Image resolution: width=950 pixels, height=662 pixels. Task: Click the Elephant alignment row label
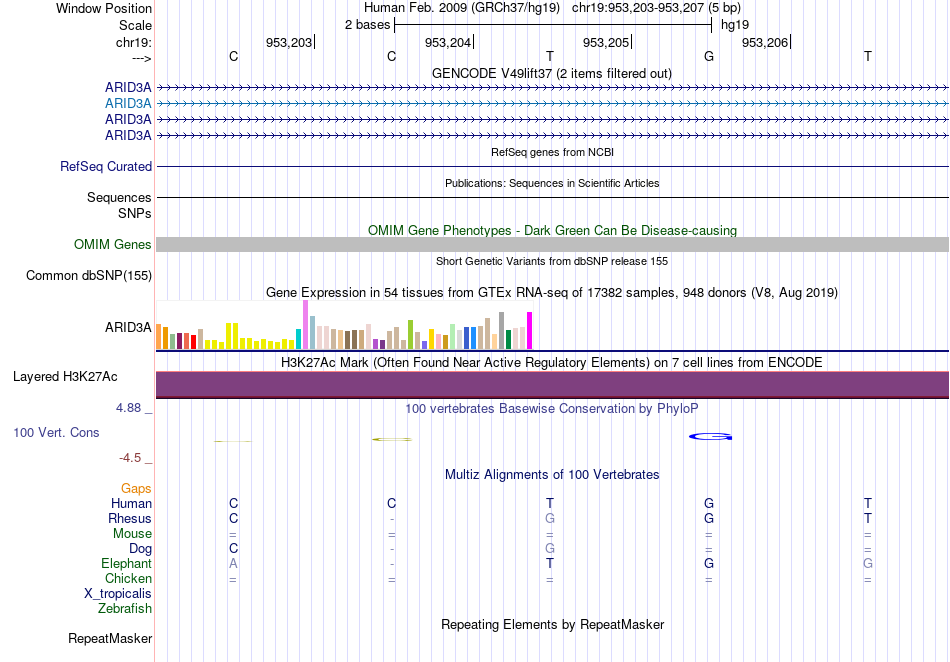tap(126, 564)
